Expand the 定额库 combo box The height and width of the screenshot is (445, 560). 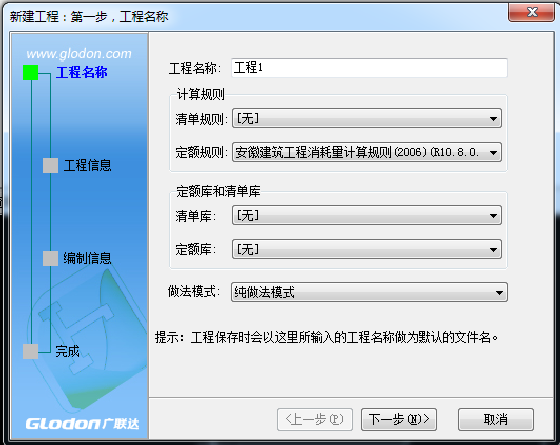[367, 249]
